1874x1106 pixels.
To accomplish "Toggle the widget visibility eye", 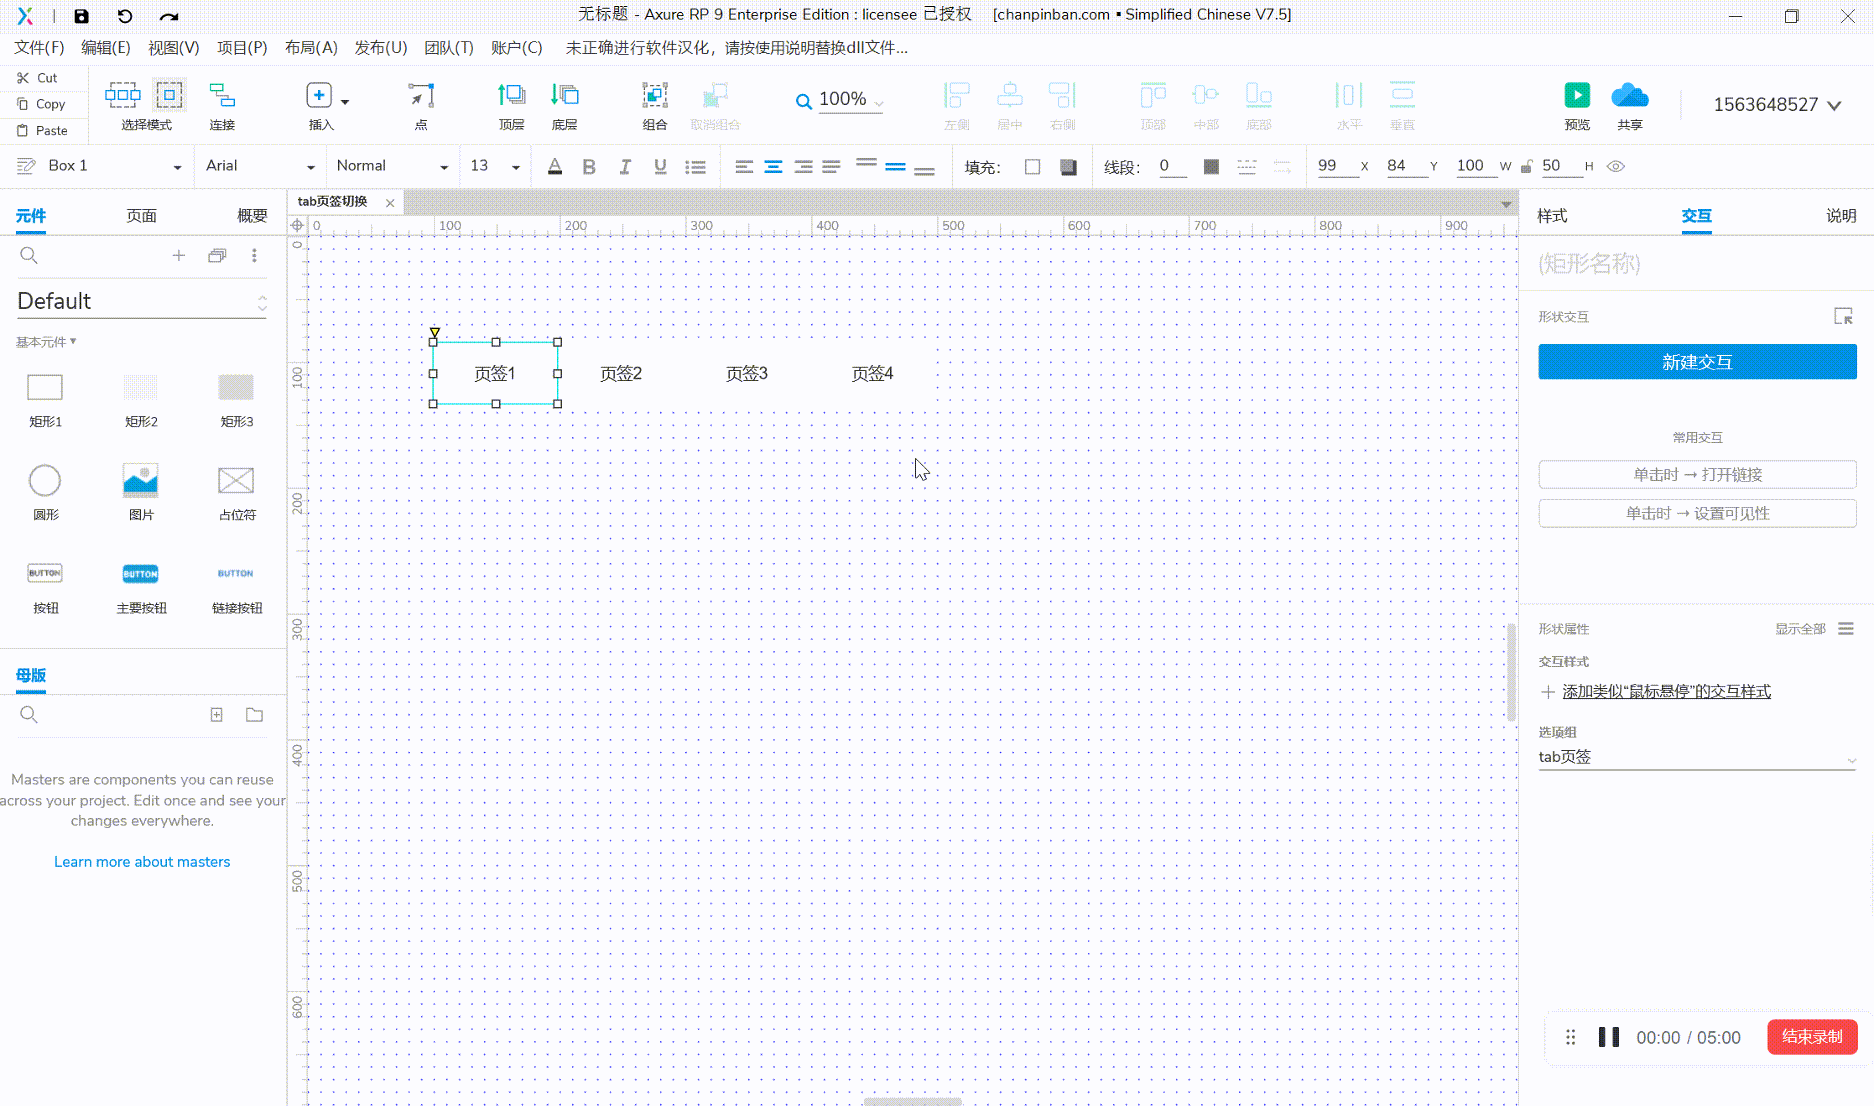I will pyautogui.click(x=1616, y=167).
